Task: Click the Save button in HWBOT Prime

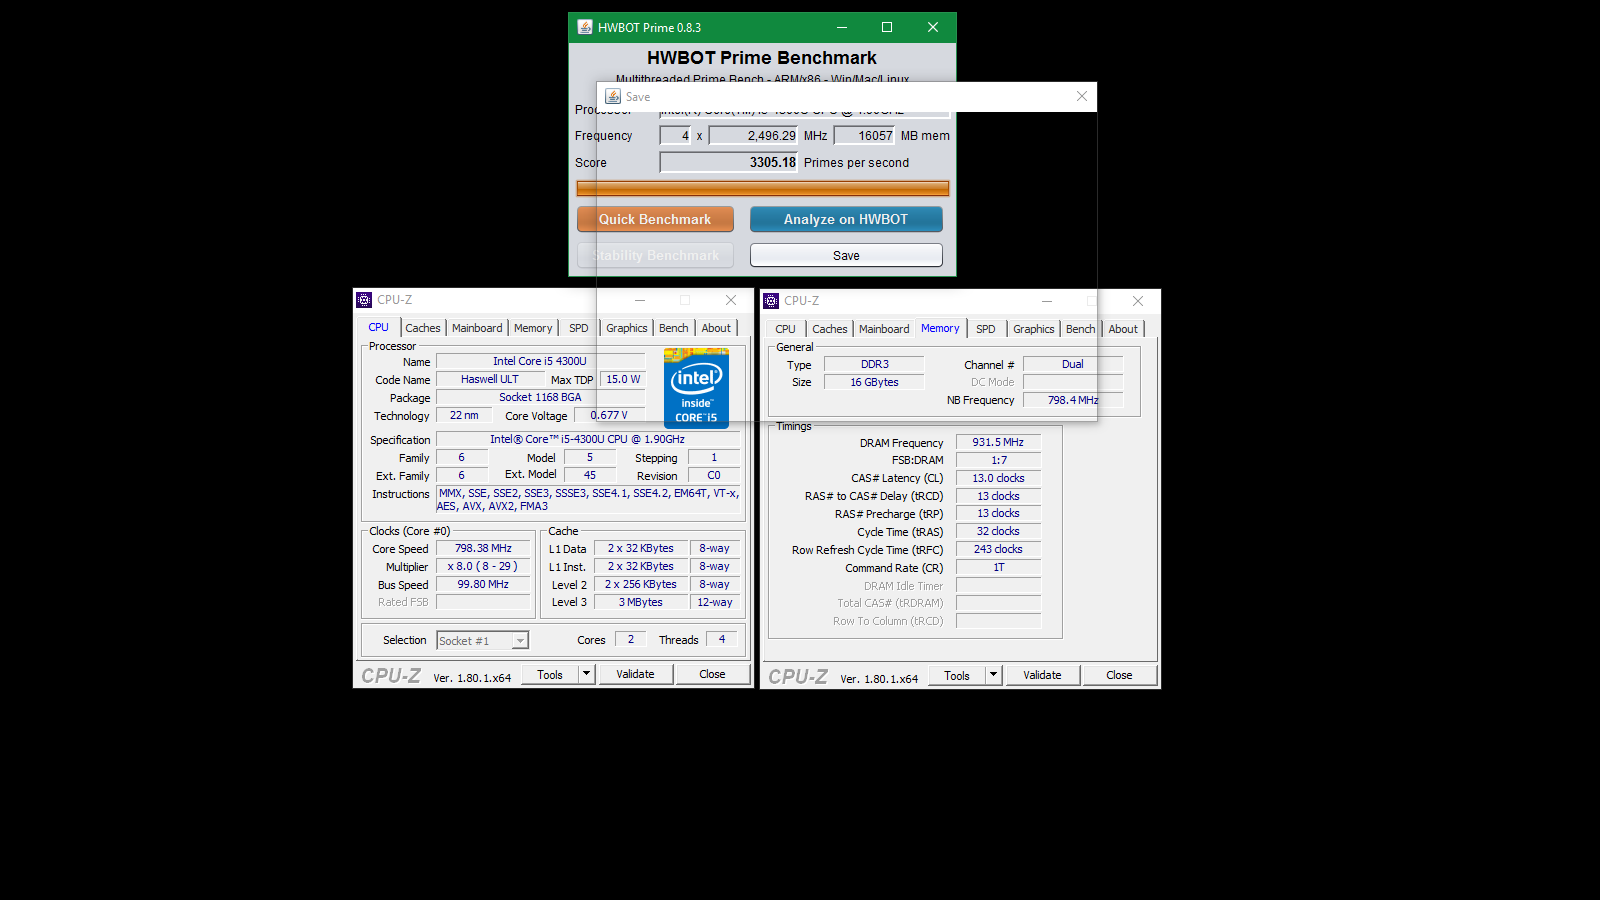Action: 846,255
